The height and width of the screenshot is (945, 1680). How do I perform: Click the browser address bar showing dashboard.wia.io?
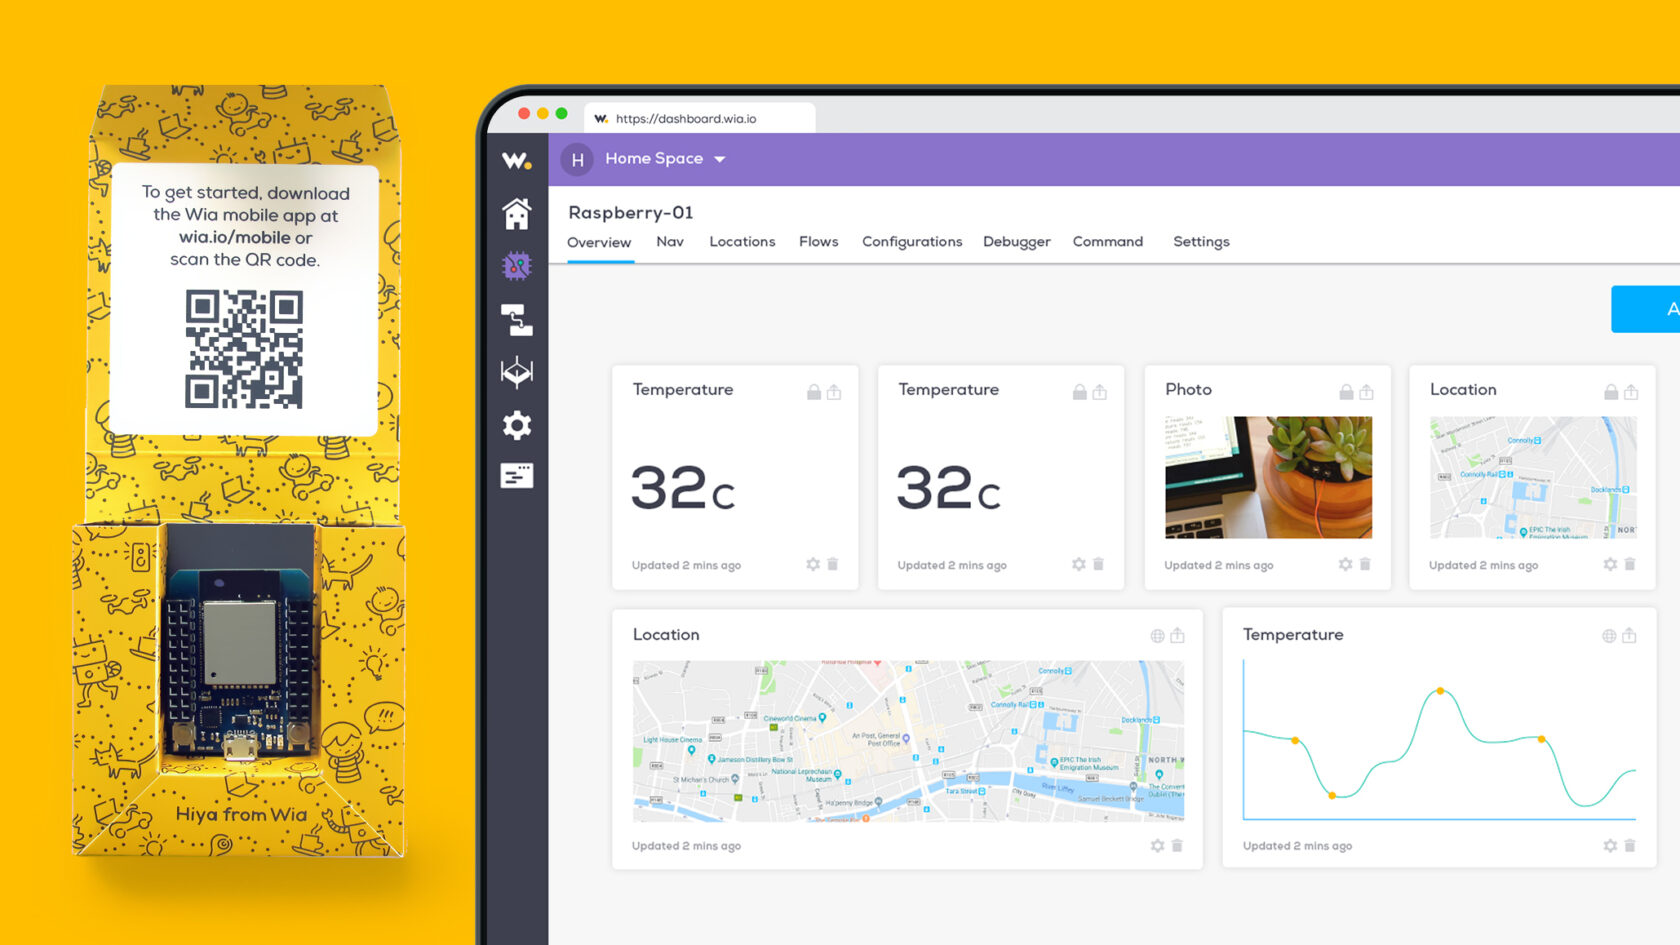click(700, 118)
